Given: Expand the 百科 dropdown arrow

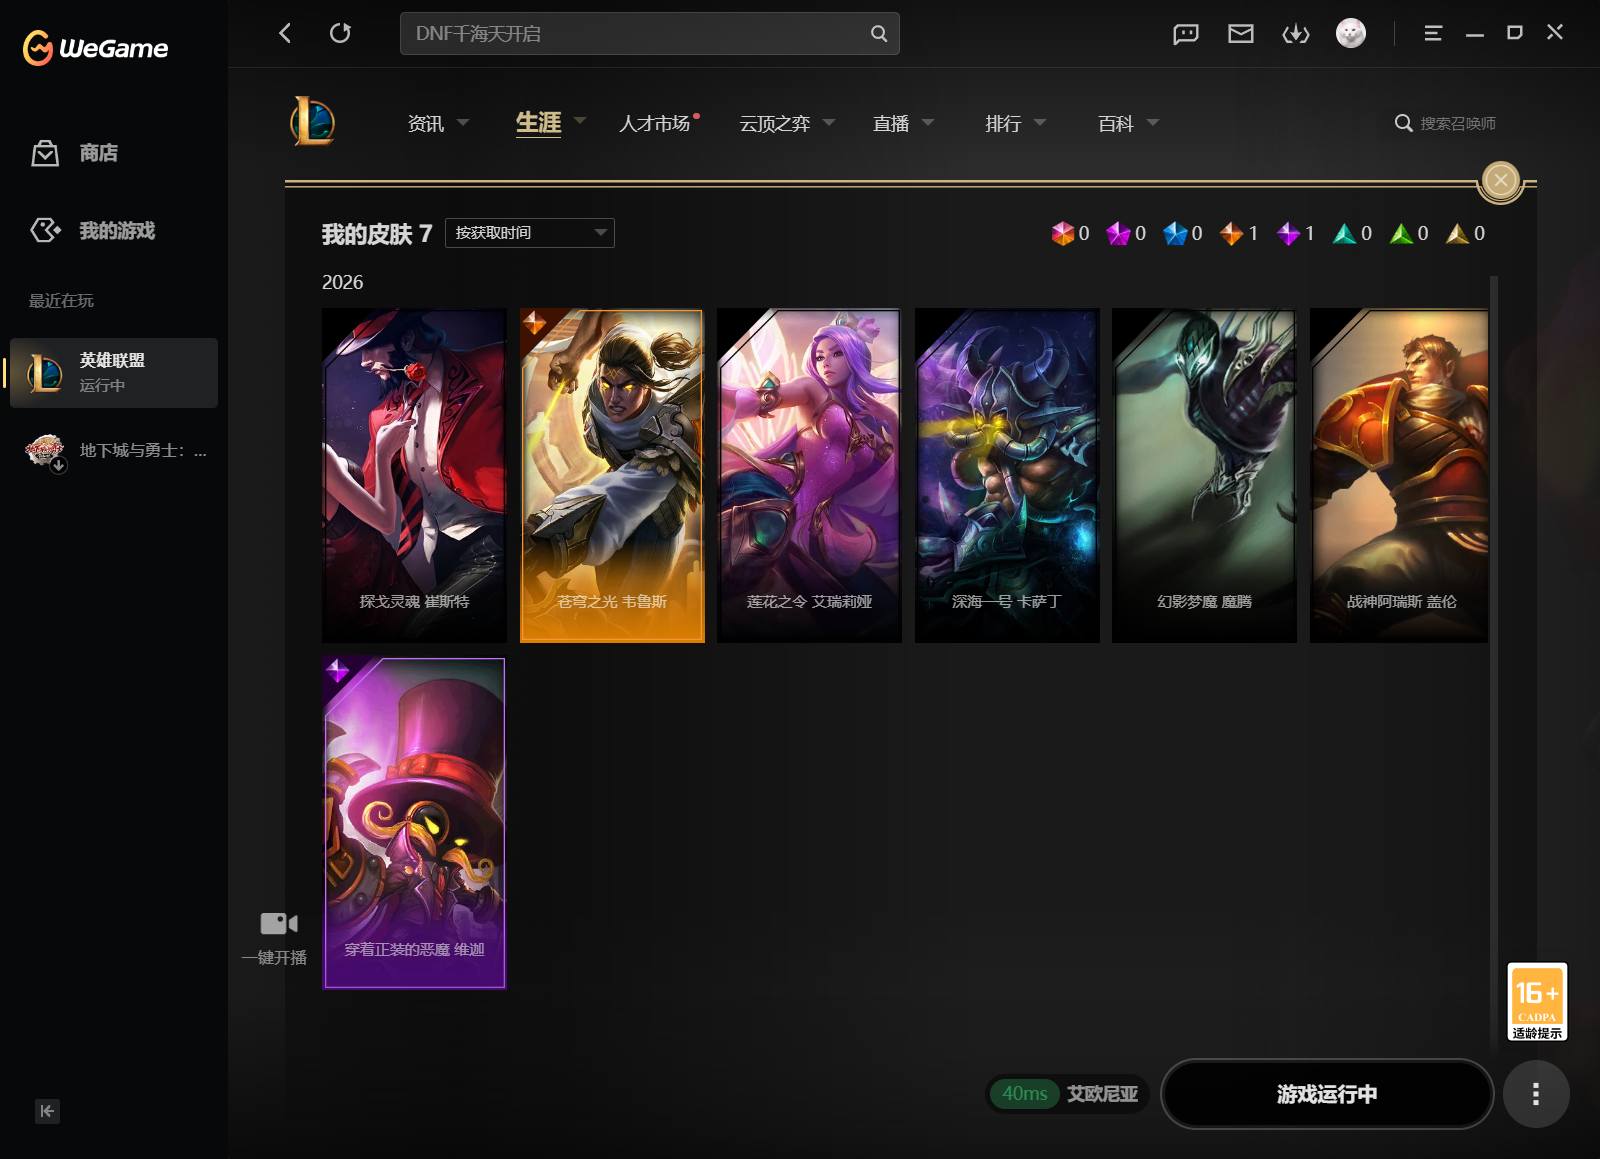Looking at the screenshot, I should point(1153,123).
